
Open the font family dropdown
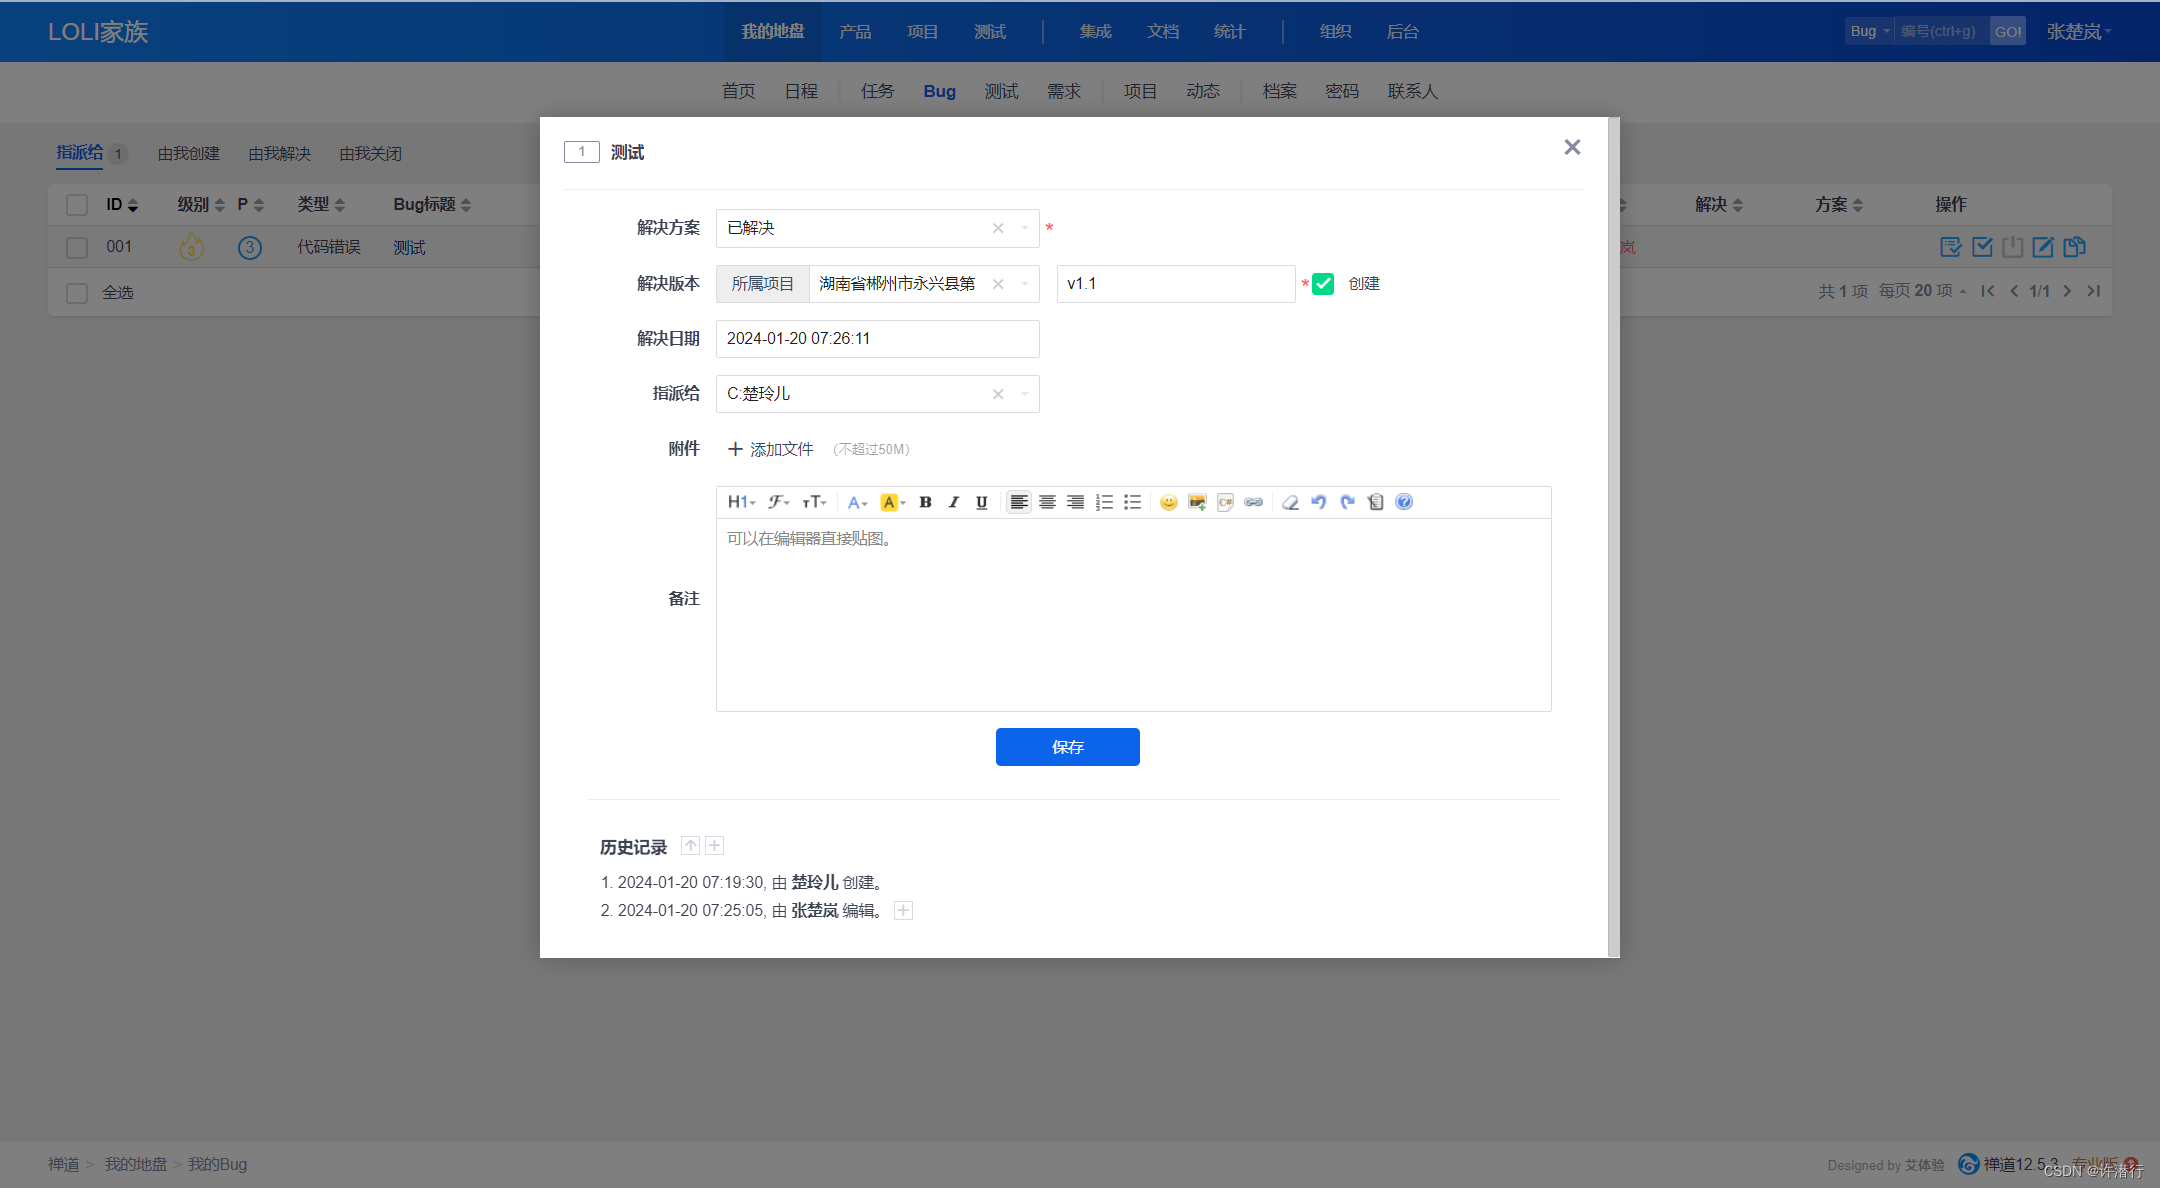pos(779,502)
